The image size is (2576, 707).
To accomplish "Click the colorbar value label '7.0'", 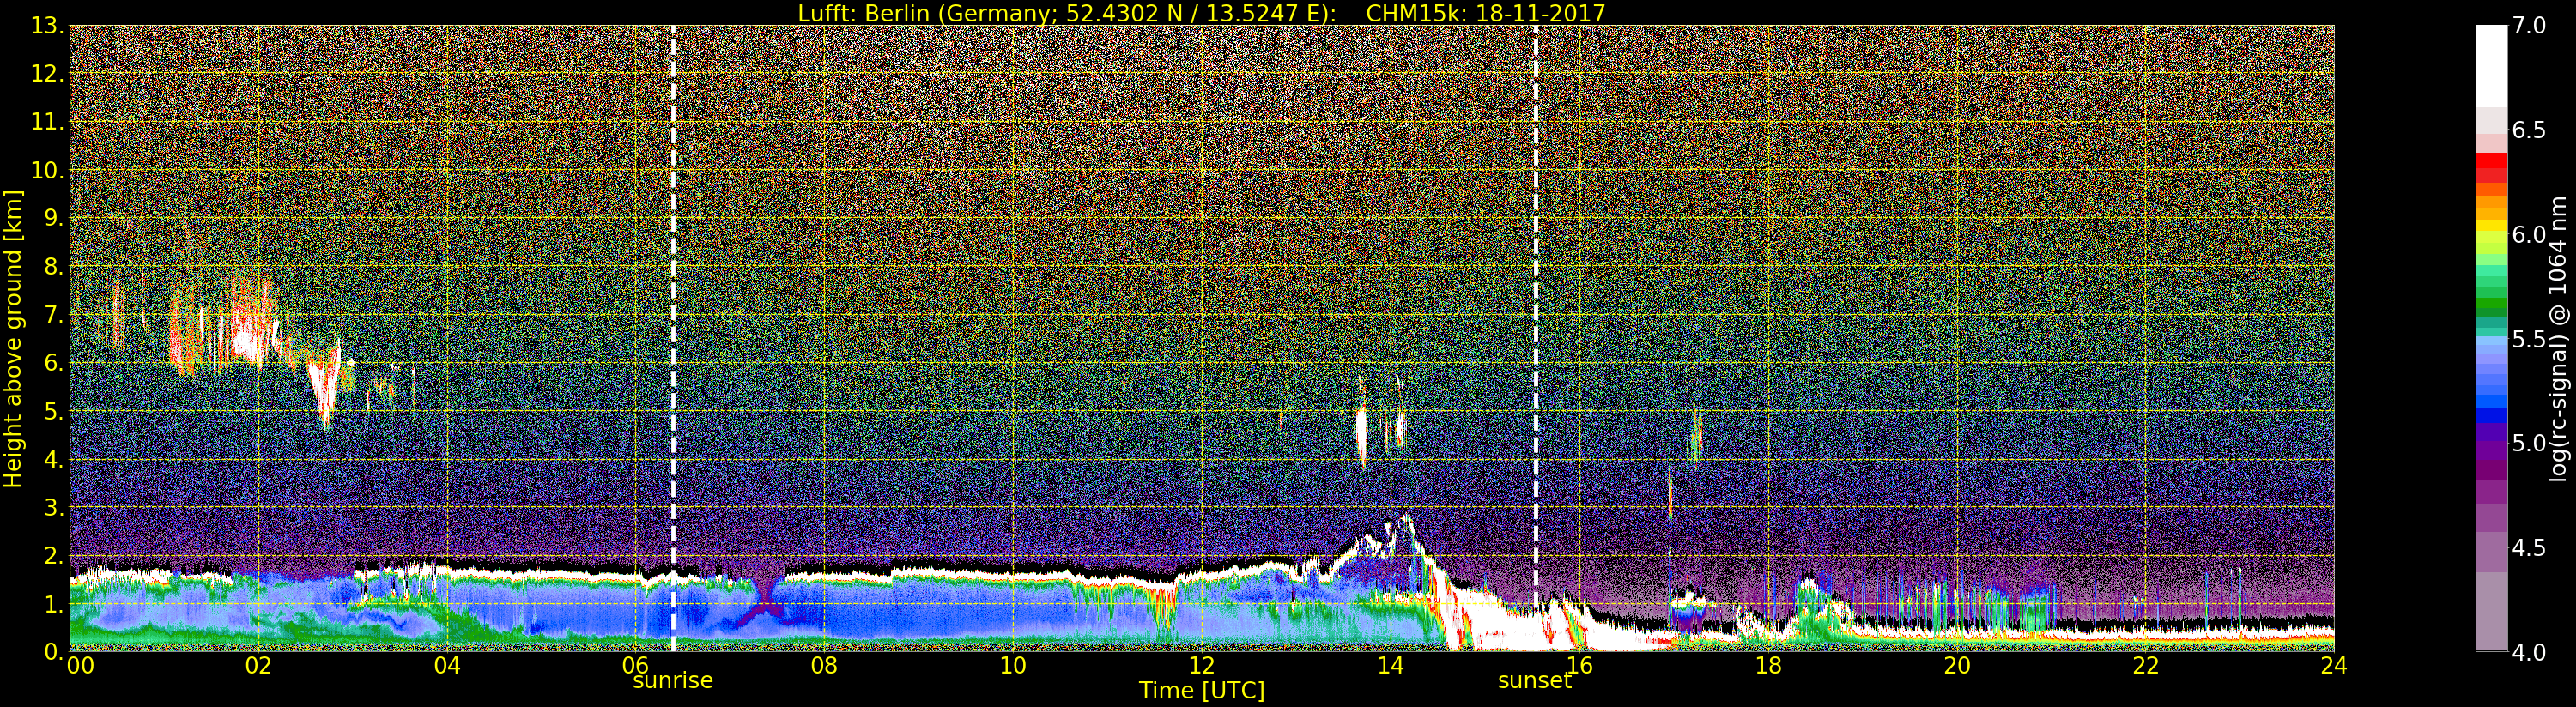I will [2529, 26].
